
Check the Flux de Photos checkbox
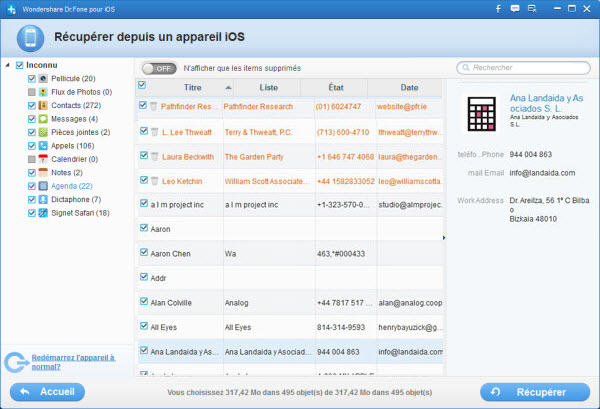[32, 92]
